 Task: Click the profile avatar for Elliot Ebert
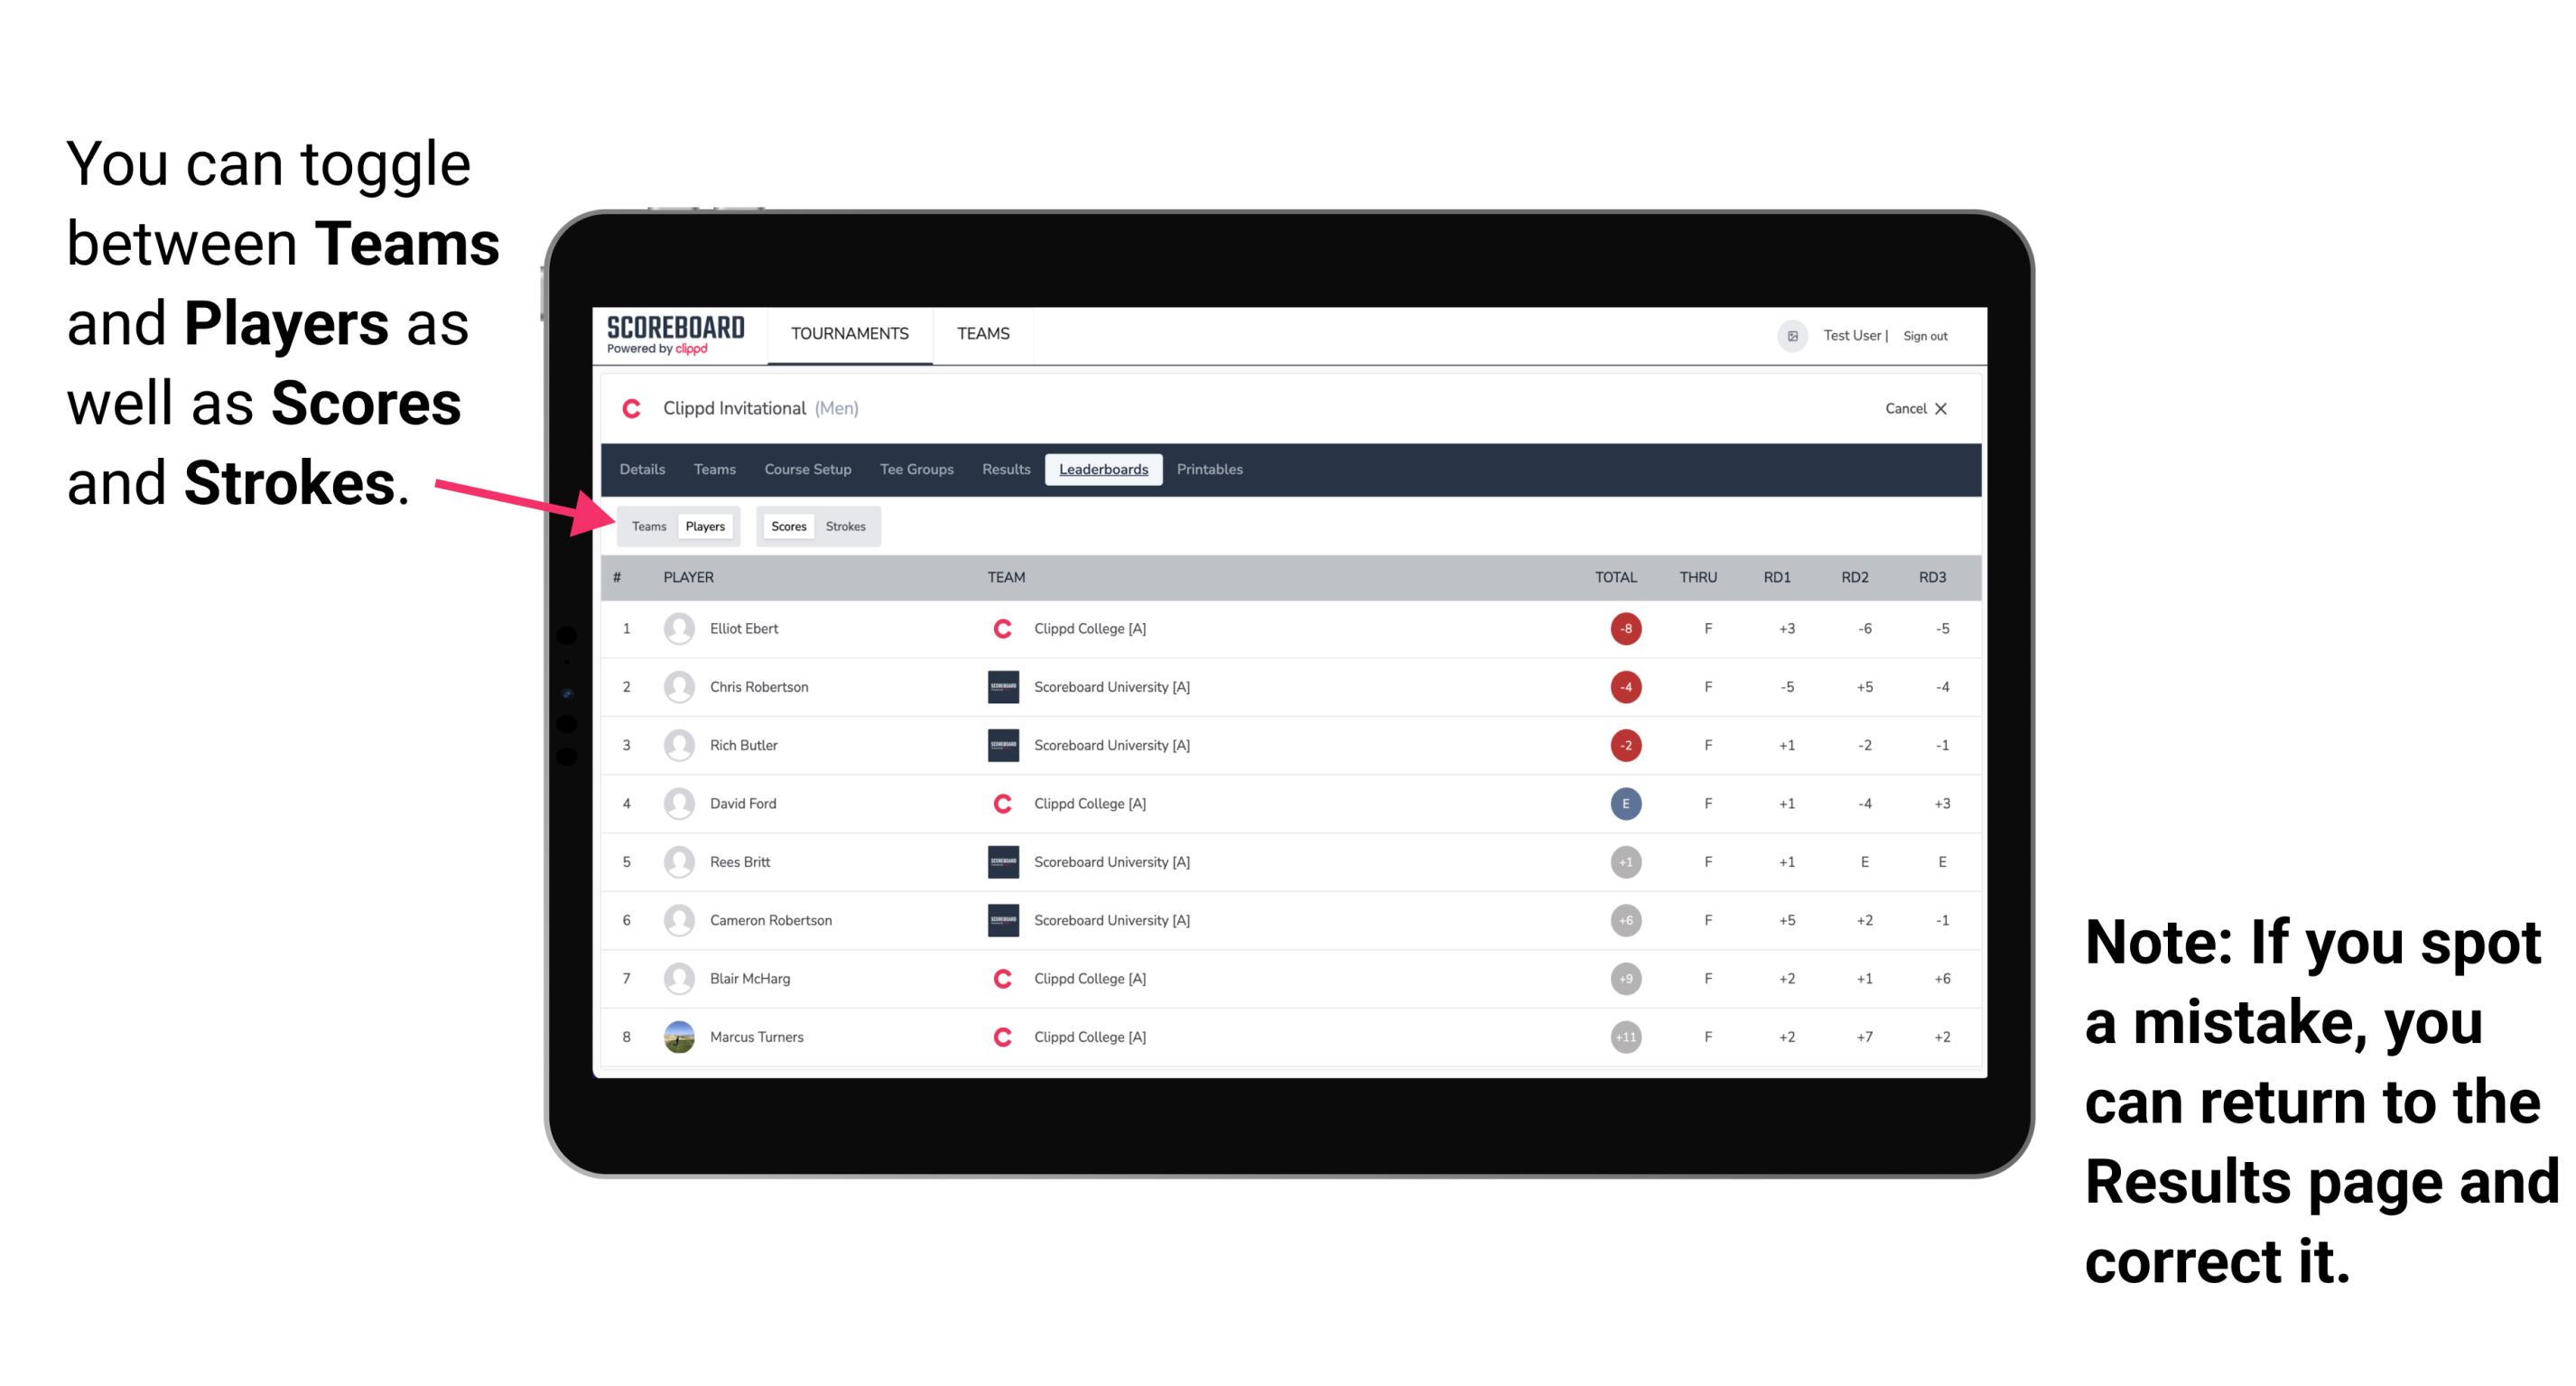[677, 628]
